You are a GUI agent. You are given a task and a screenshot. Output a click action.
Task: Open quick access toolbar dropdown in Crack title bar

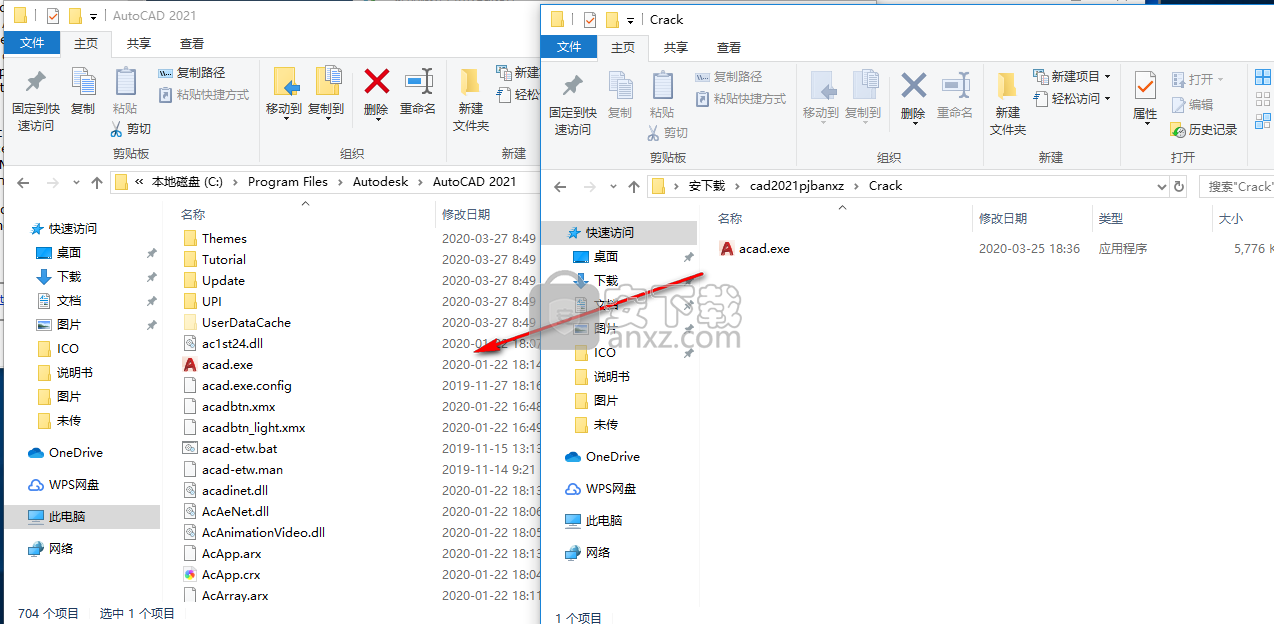[x=630, y=20]
